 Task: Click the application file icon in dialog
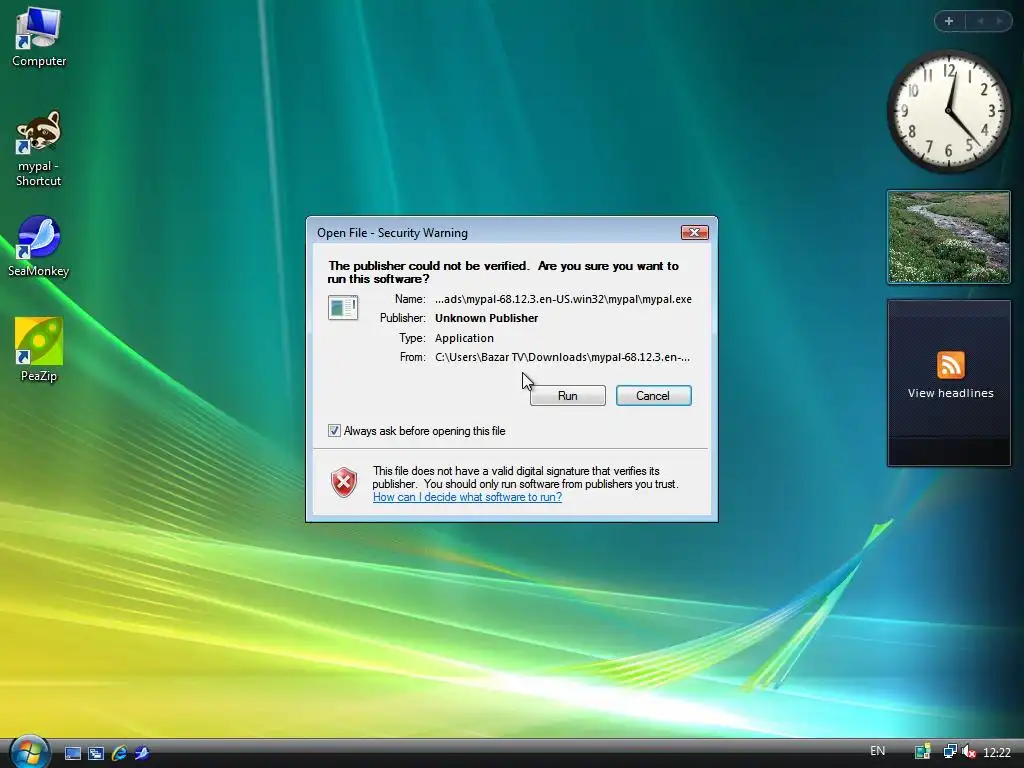[x=343, y=308]
